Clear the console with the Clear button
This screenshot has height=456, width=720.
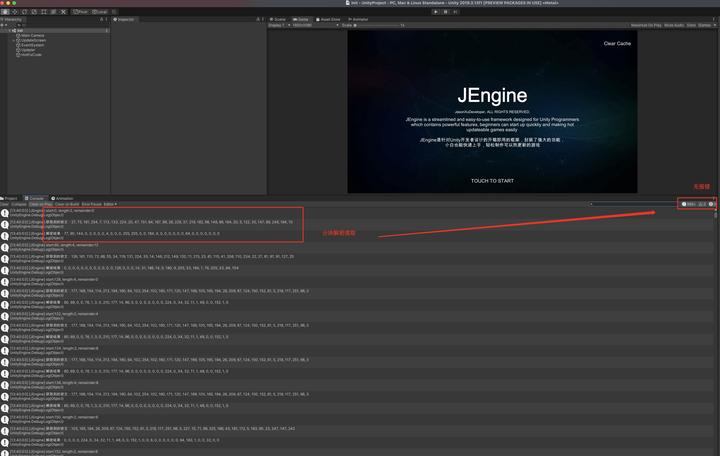[4, 204]
